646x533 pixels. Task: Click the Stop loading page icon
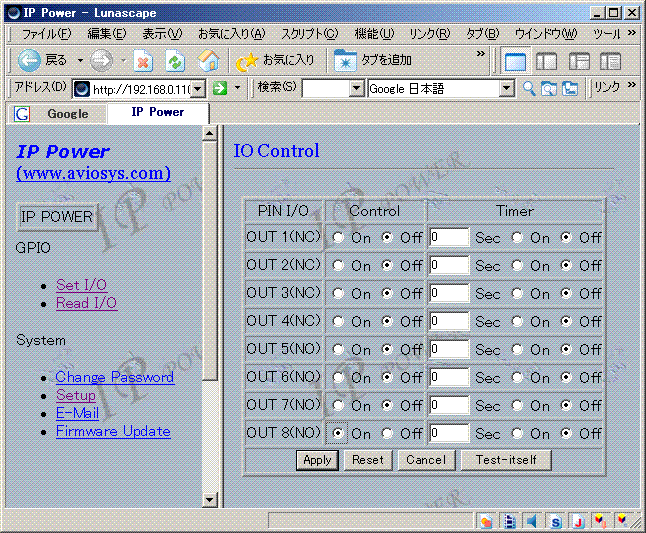click(143, 61)
